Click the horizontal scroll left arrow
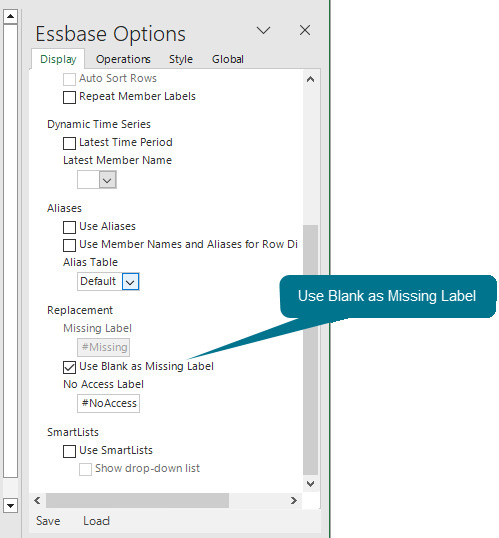Screen dimensions: 499x538 (x=37, y=500)
